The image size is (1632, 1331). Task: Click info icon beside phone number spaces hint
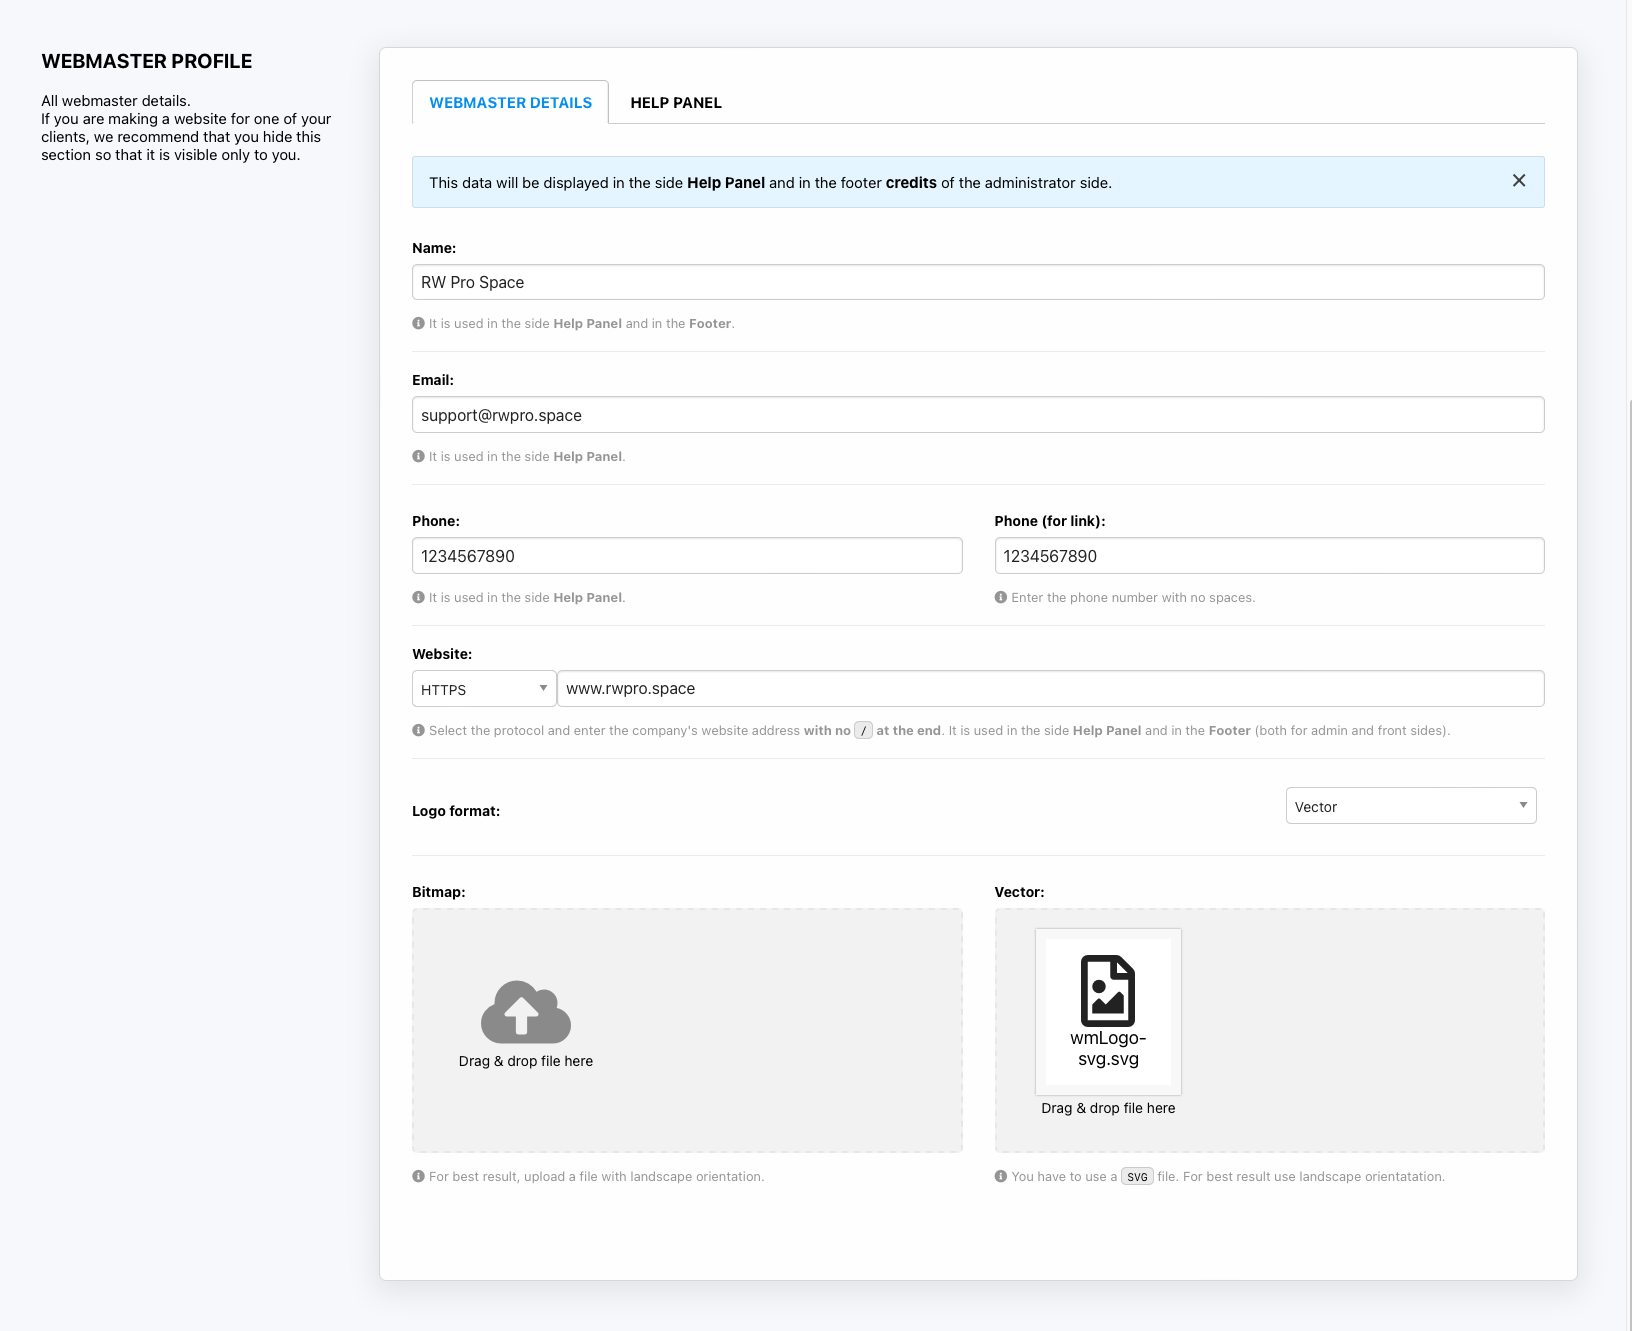click(1001, 598)
